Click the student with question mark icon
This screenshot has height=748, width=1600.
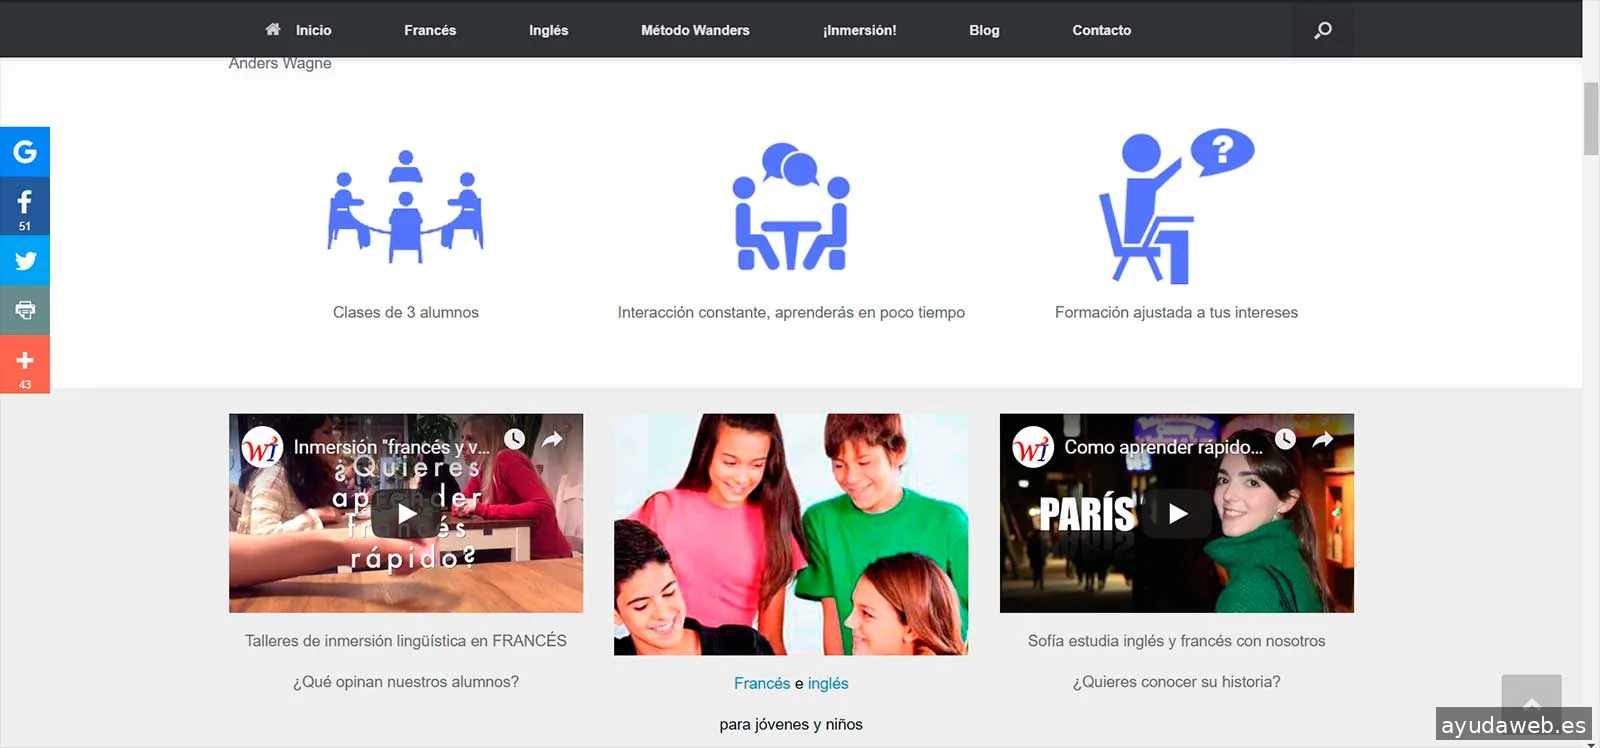(x=1176, y=207)
